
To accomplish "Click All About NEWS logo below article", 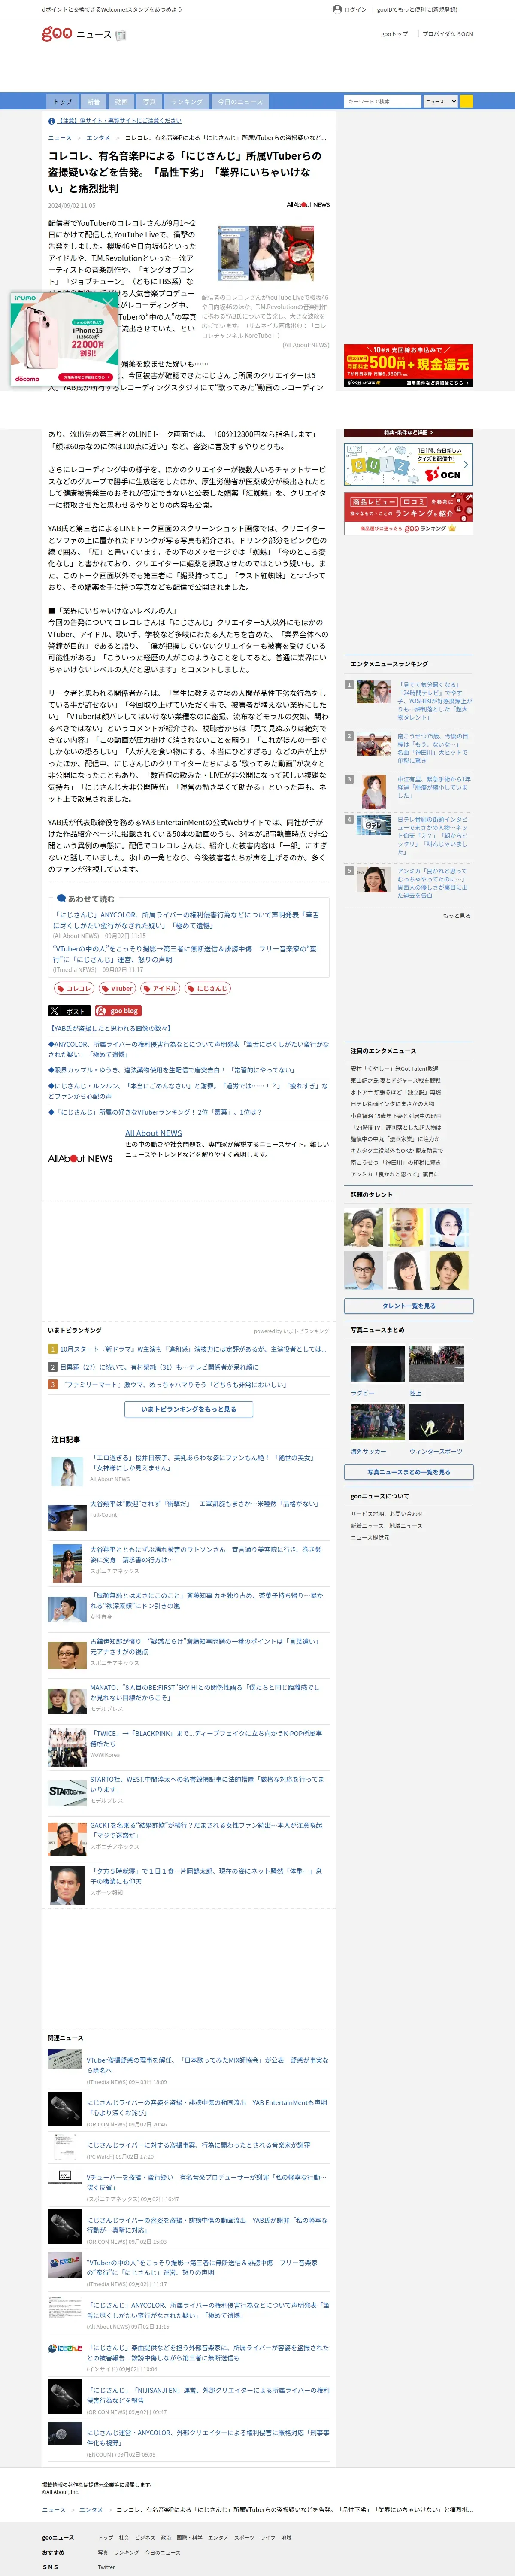I will tap(80, 1158).
